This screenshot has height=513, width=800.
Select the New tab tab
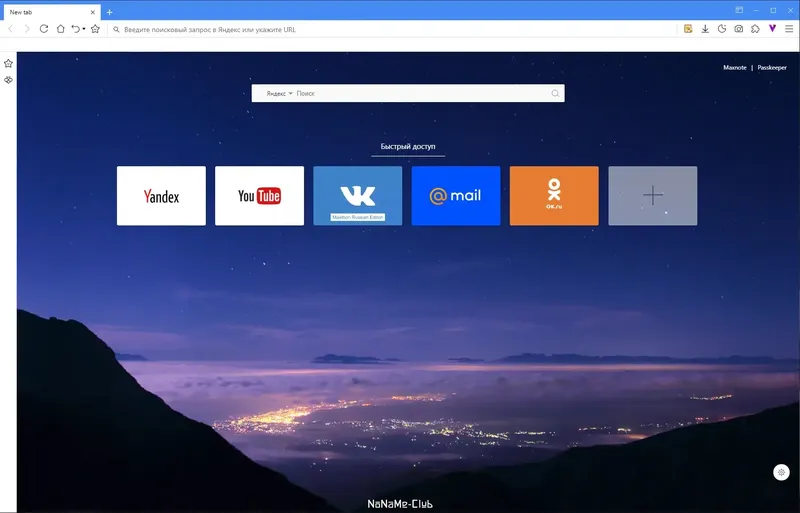[51, 12]
